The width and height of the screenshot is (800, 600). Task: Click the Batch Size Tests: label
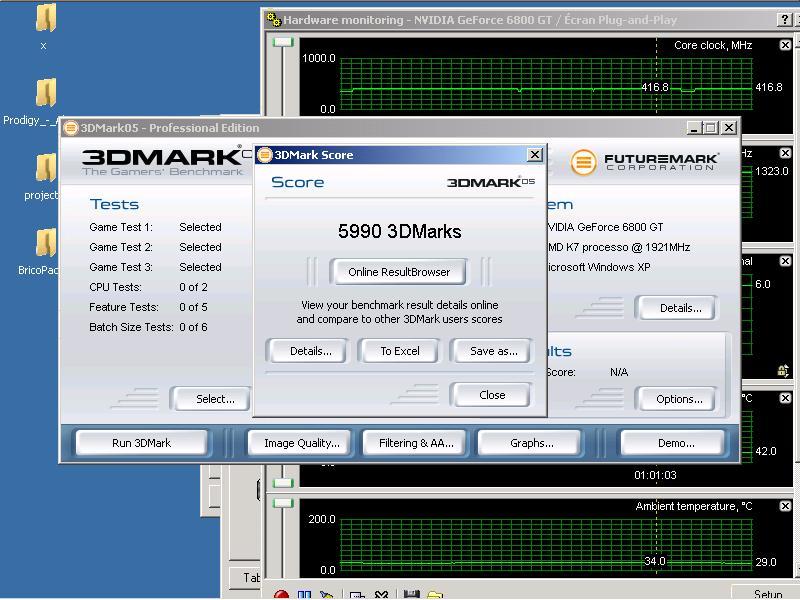coord(131,327)
